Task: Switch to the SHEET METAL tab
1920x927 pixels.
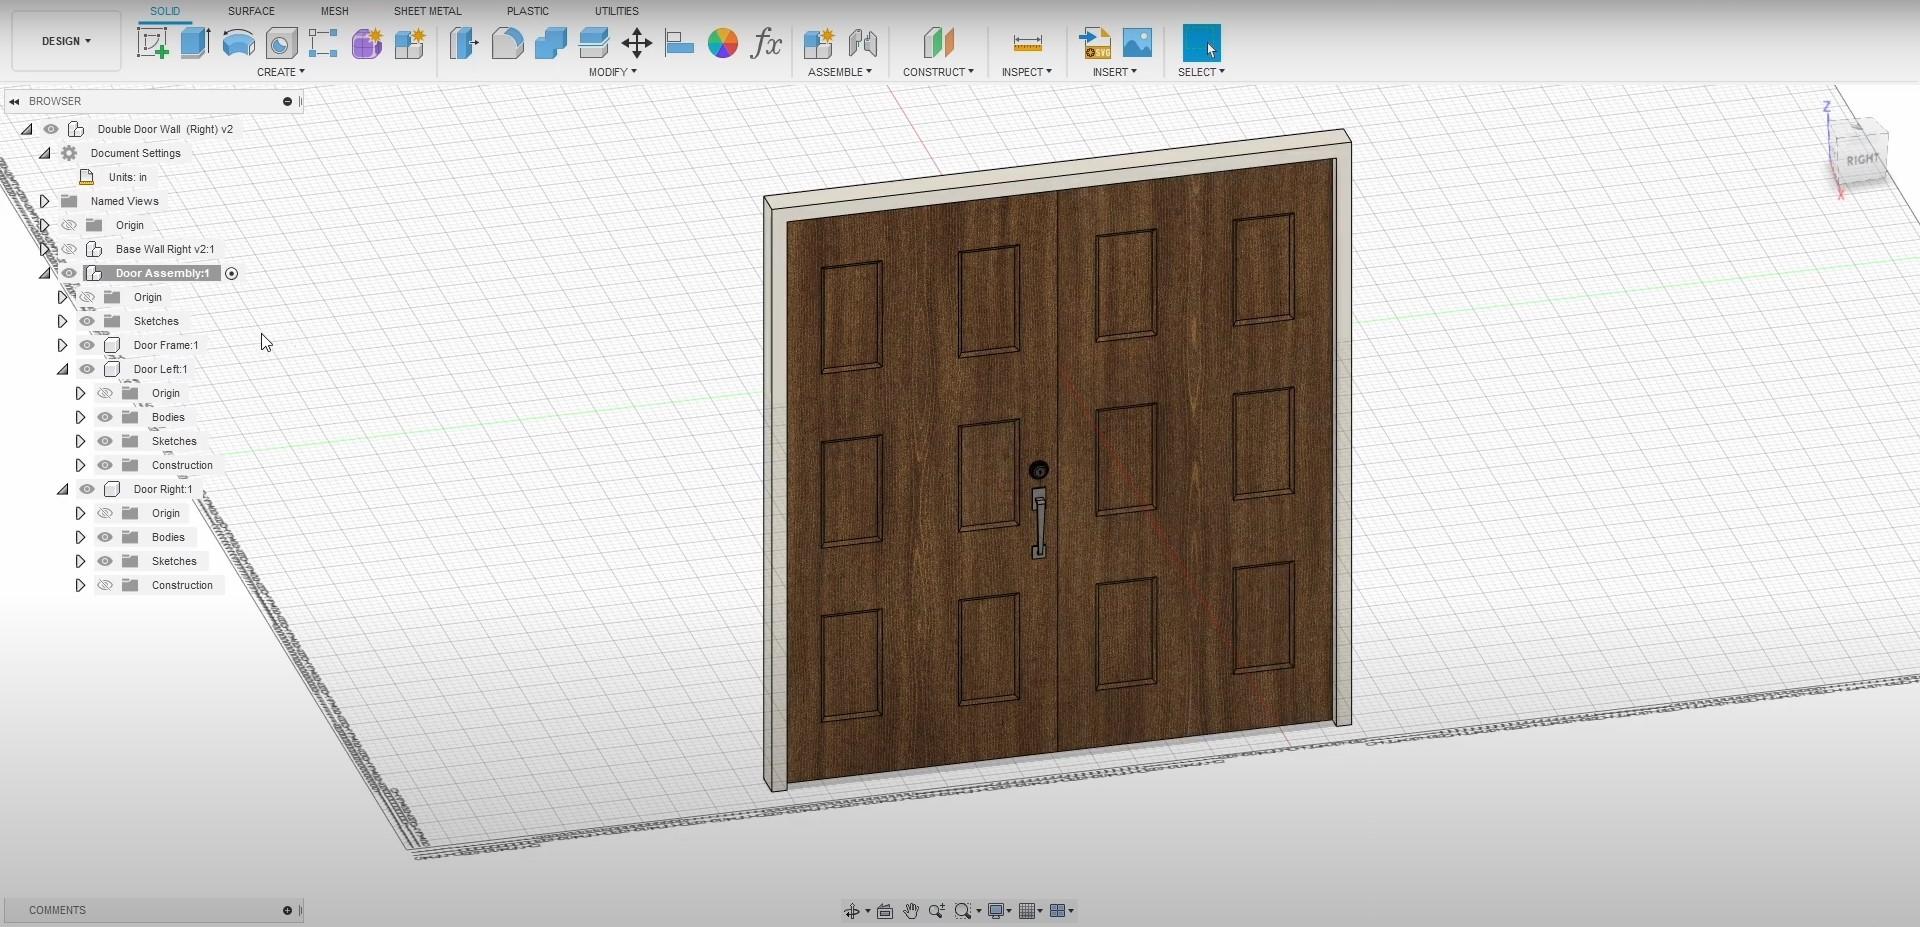Action: click(427, 11)
